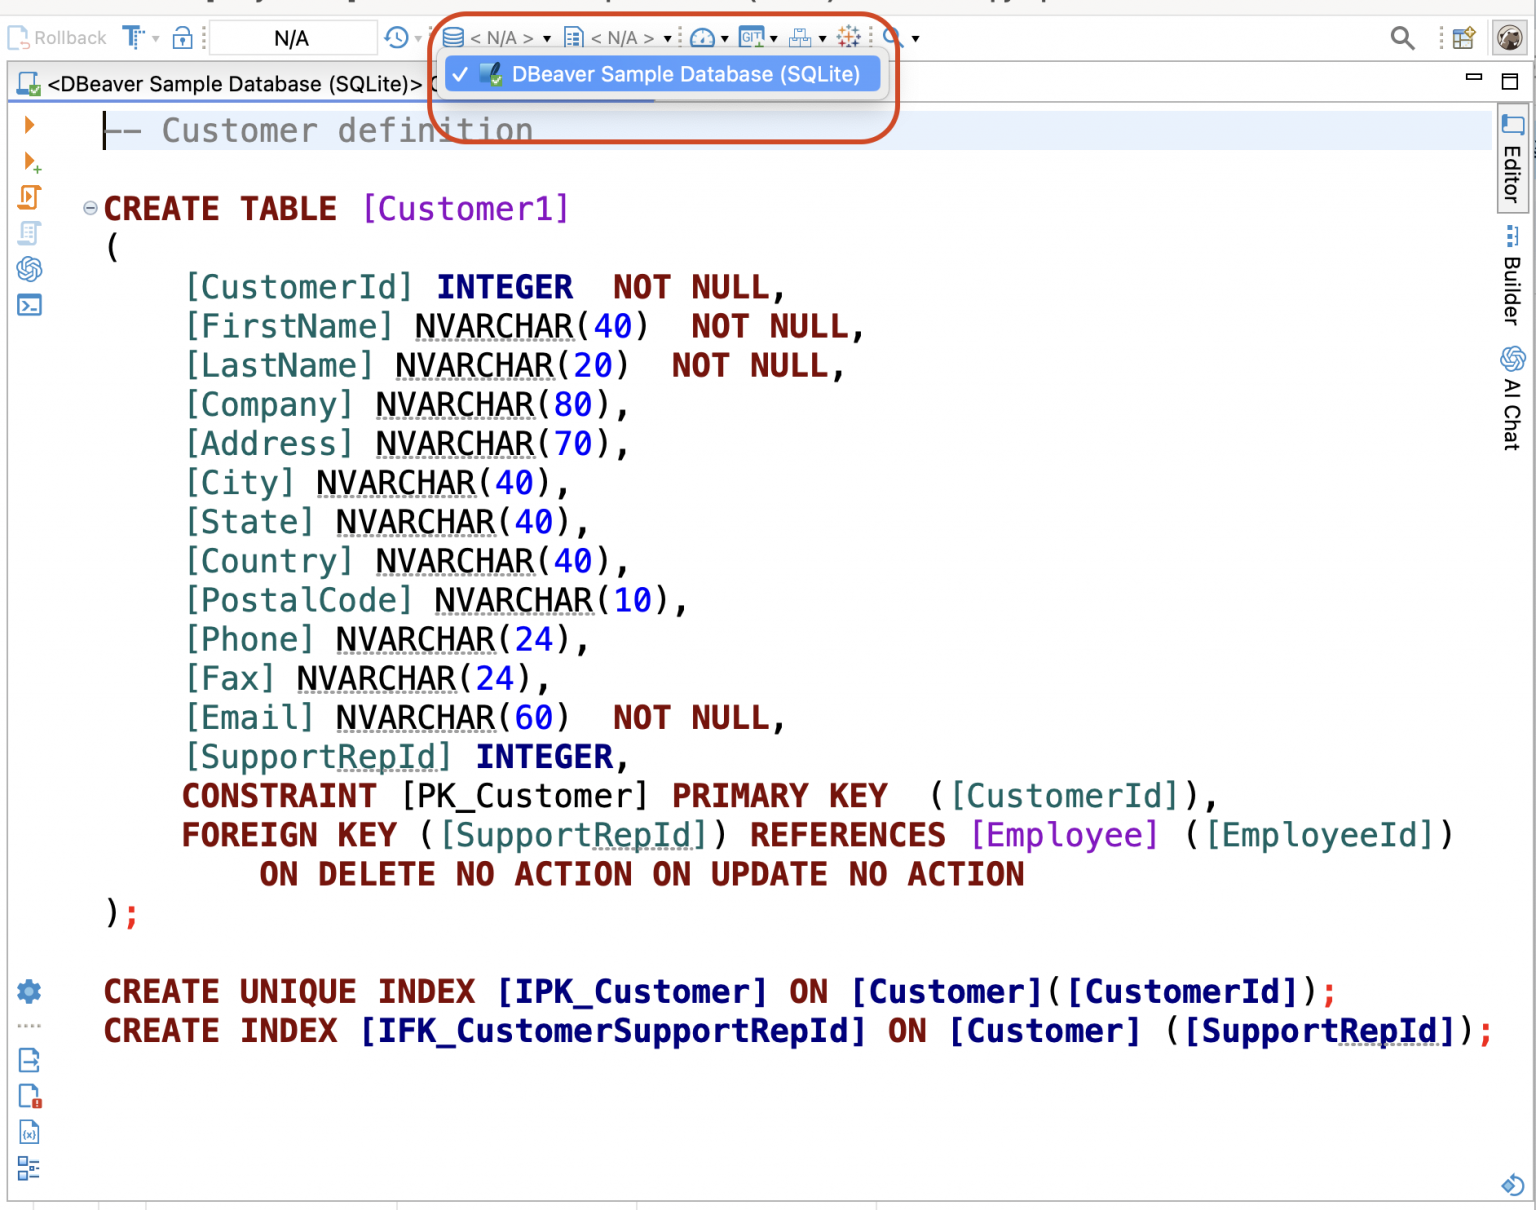Click the ON DELETE NO ACTION line
Screen dimensions: 1536x1210
tap(642, 874)
